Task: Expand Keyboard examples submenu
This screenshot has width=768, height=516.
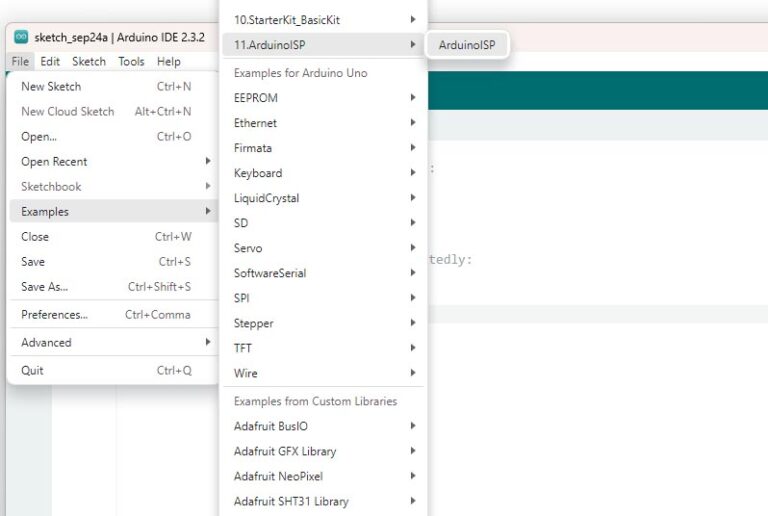Action: point(323,173)
